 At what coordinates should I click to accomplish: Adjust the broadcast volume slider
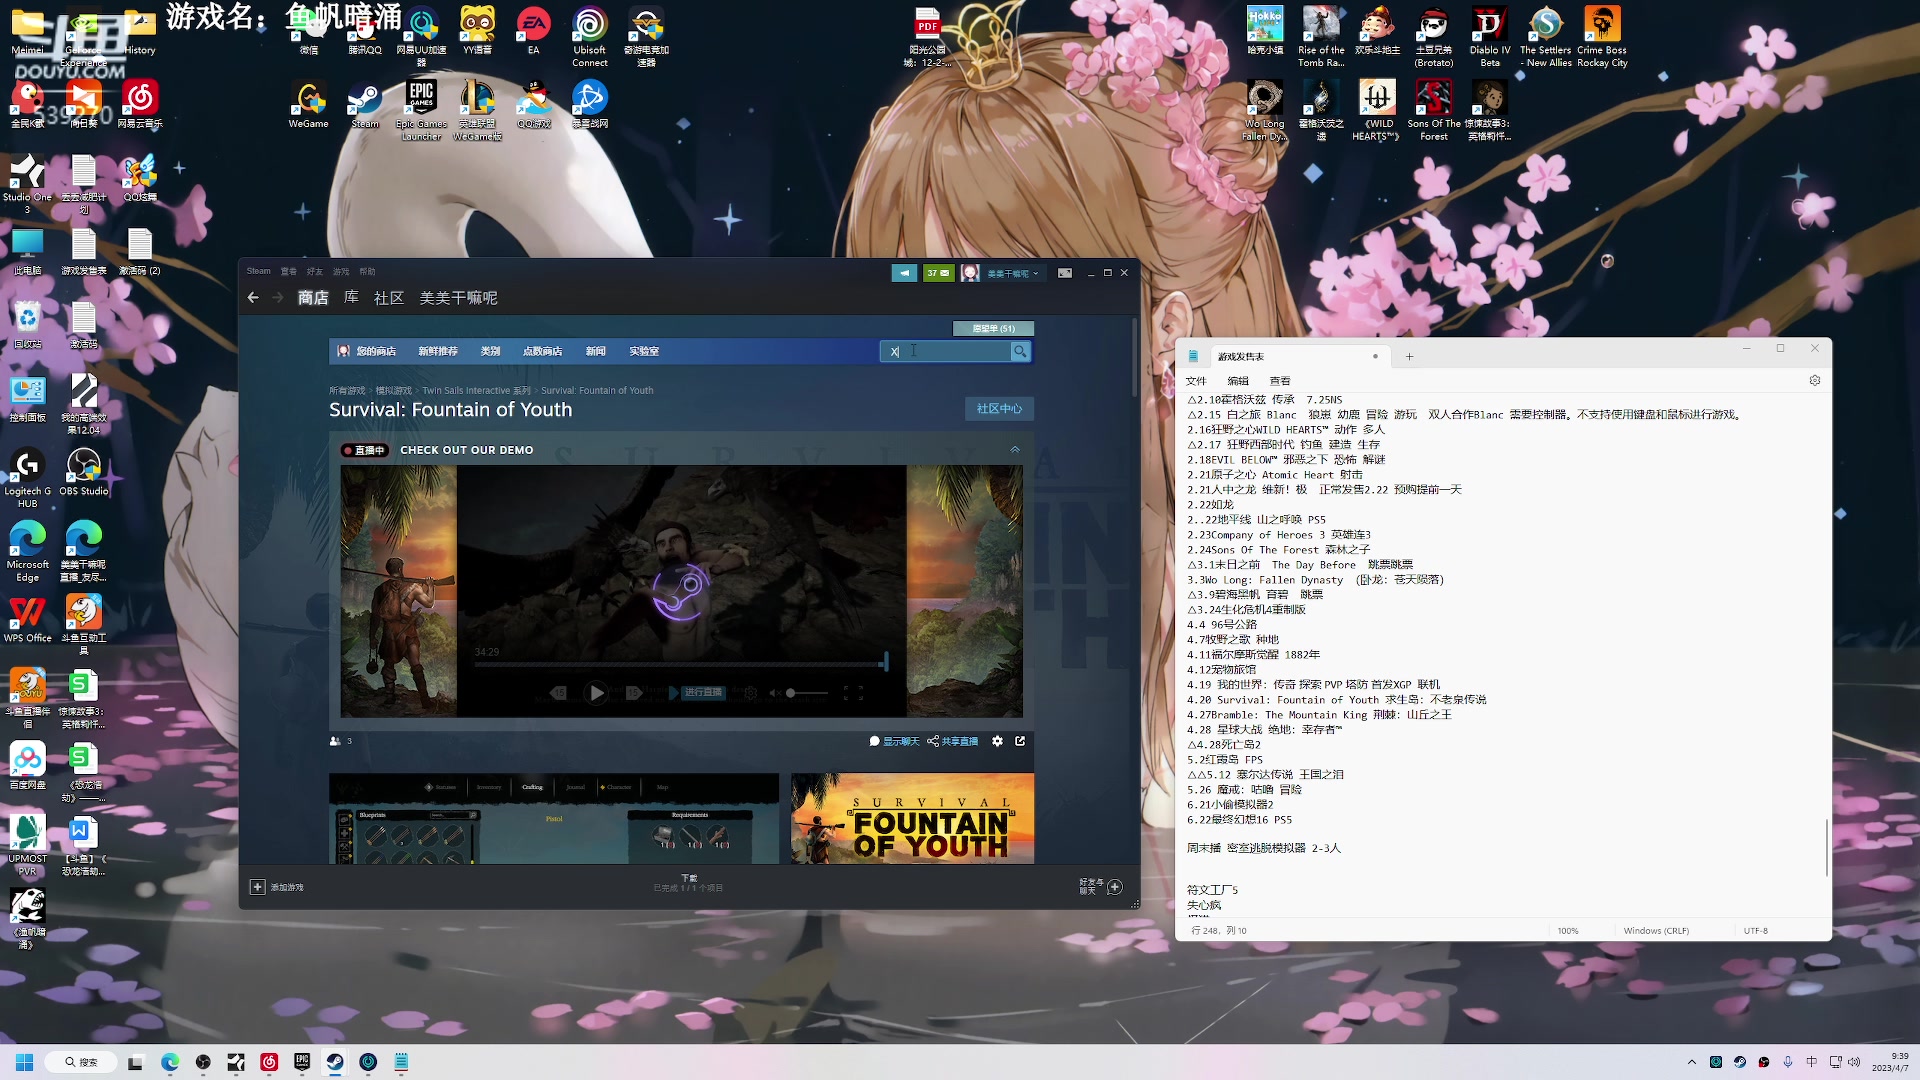point(807,693)
